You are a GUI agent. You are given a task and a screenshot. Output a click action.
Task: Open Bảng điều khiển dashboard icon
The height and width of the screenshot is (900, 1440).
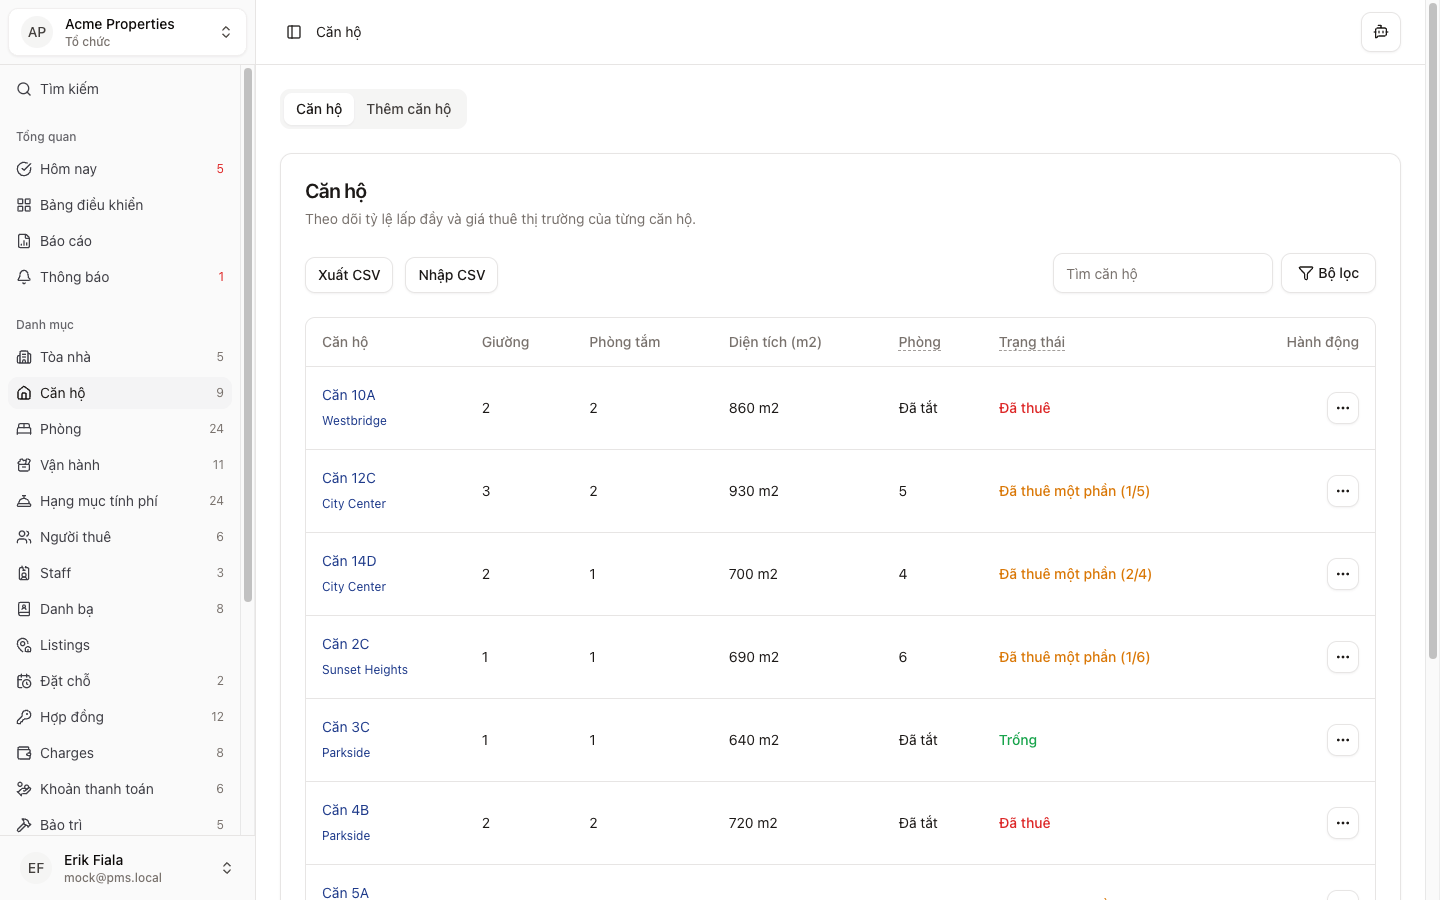(x=24, y=205)
